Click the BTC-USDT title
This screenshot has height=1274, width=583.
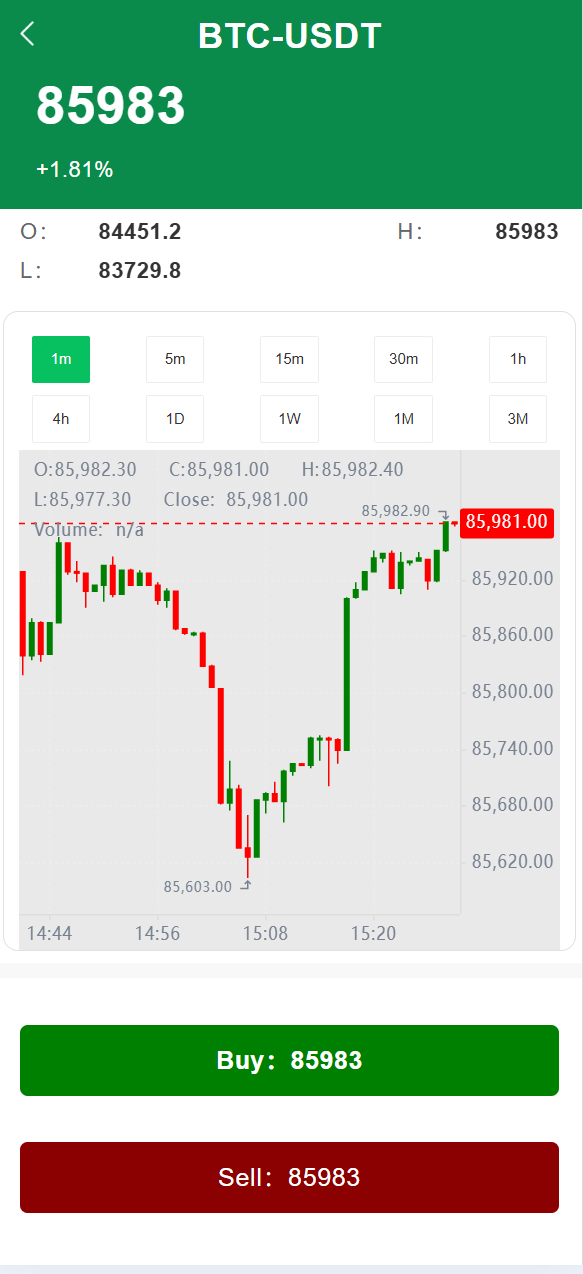291,35
